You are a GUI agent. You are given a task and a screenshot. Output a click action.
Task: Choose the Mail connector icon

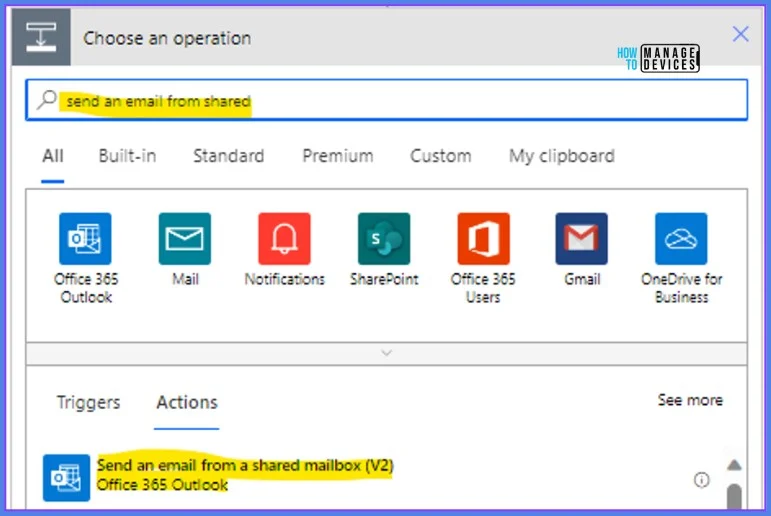tap(185, 239)
